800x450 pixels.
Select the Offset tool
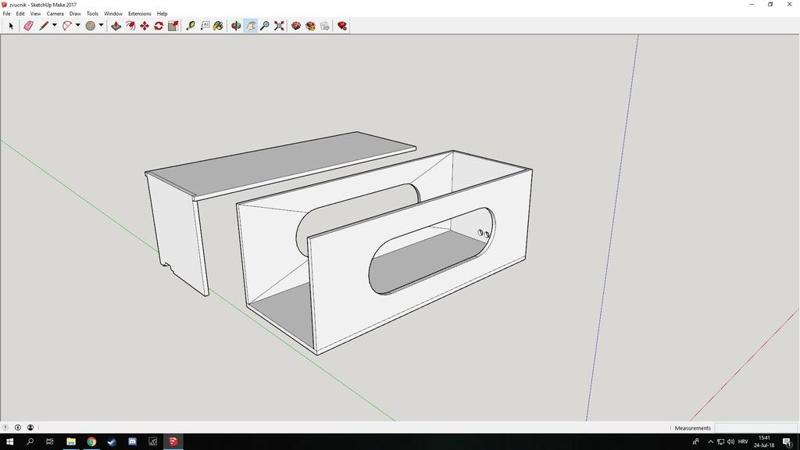coord(131,26)
